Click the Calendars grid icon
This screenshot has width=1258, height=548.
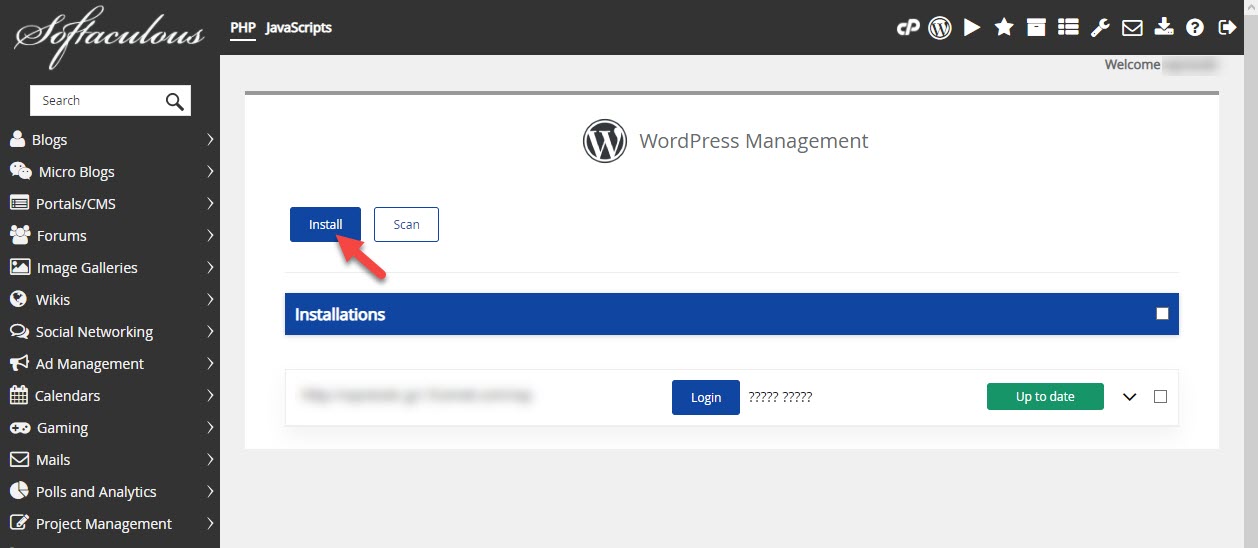18,395
